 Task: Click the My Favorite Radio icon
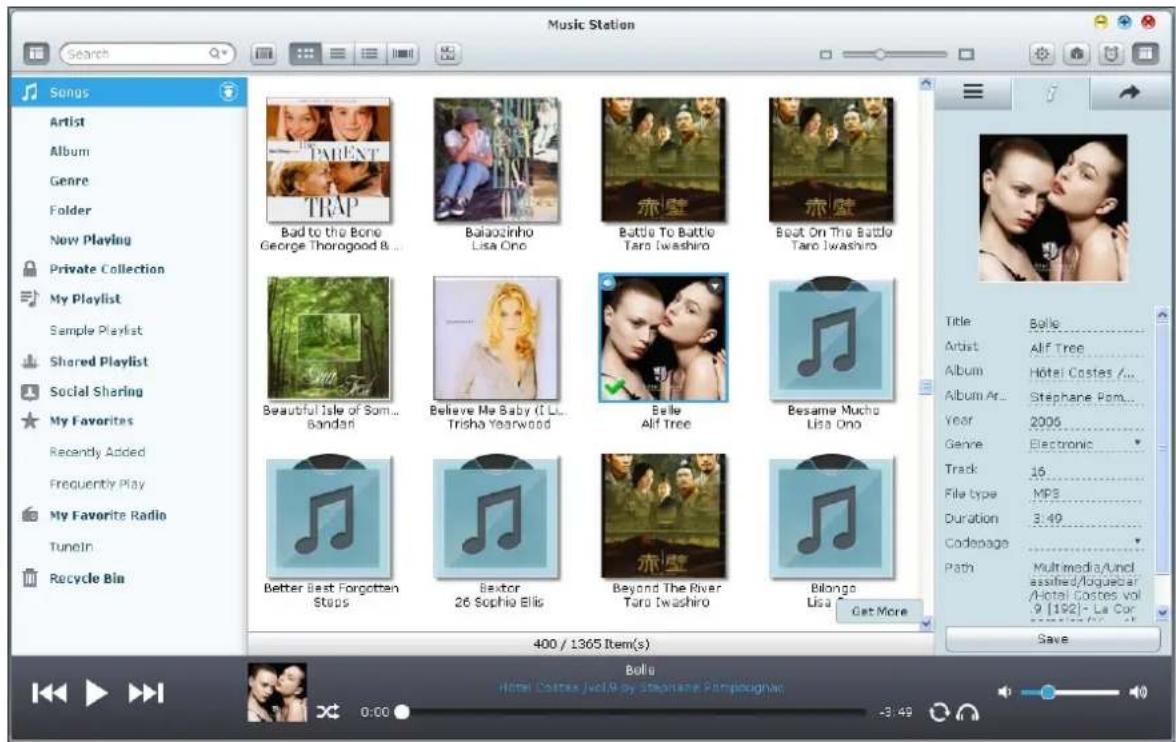[30, 515]
